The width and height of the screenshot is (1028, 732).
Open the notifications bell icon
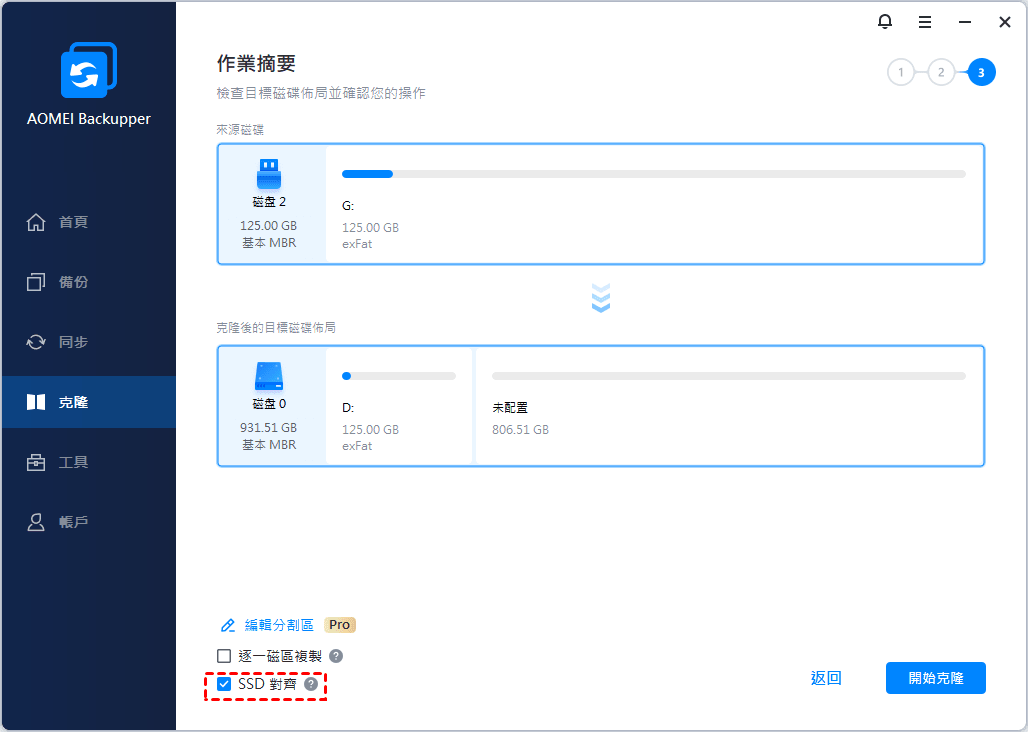[x=884, y=22]
